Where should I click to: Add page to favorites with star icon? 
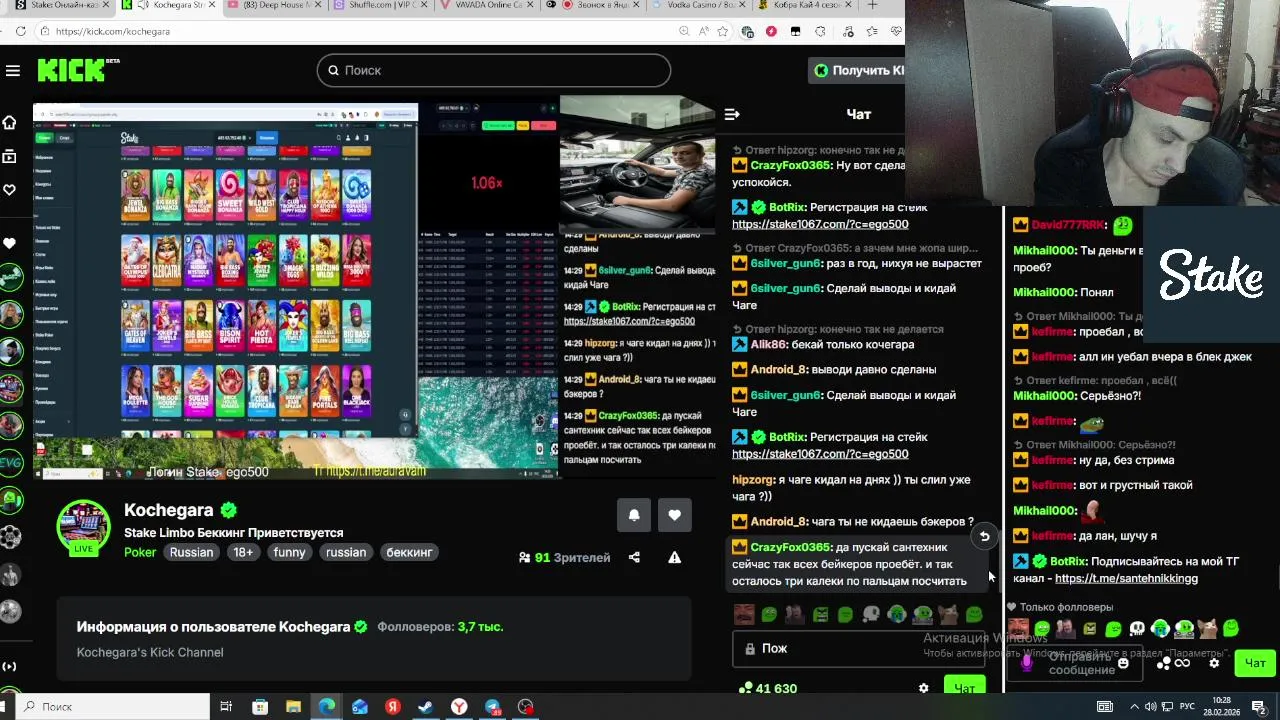[x=723, y=31]
